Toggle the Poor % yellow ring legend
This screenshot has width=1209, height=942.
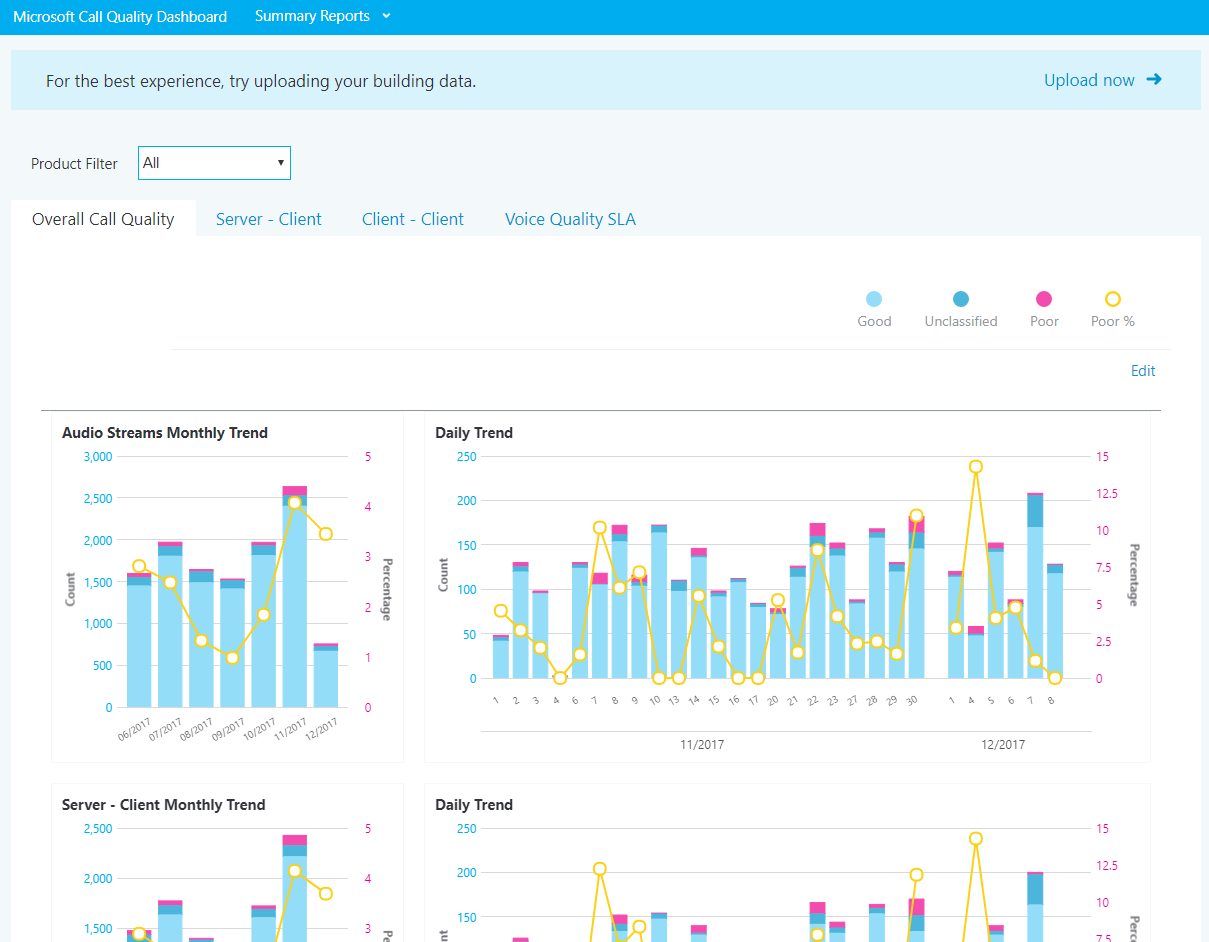(1112, 299)
